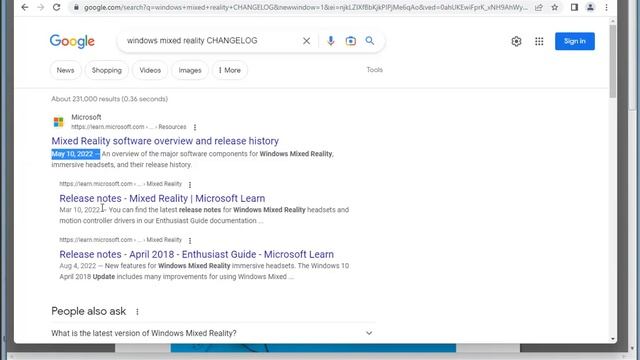640x360 pixels.
Task: Open People also ask options menu
Action: (x=137, y=312)
